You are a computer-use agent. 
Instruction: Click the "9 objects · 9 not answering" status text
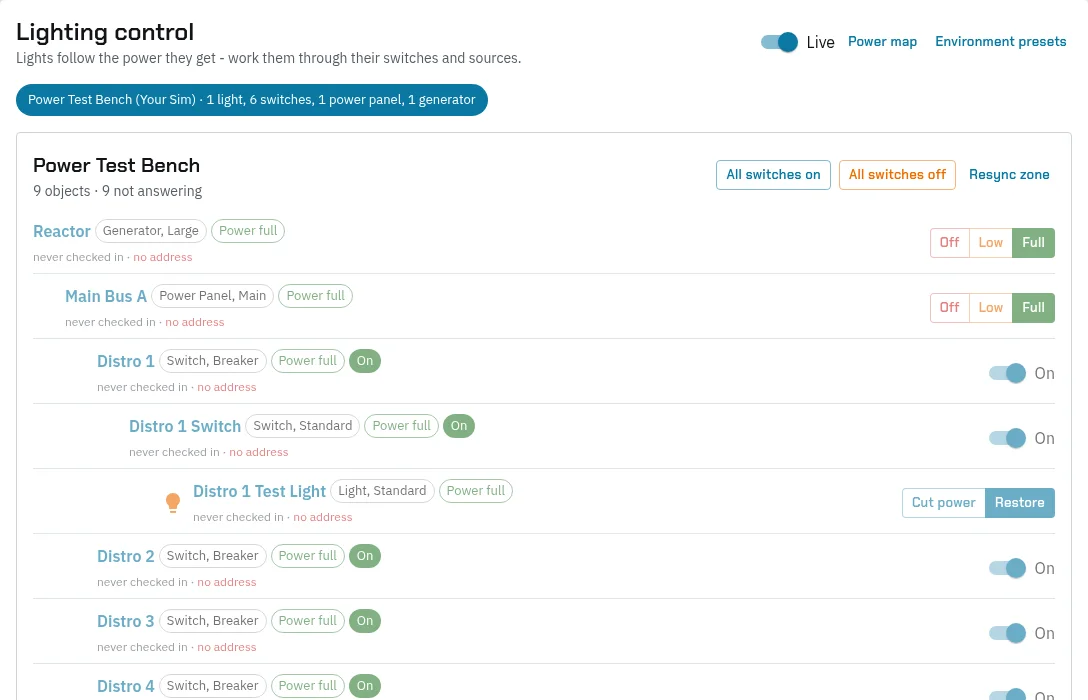click(117, 191)
